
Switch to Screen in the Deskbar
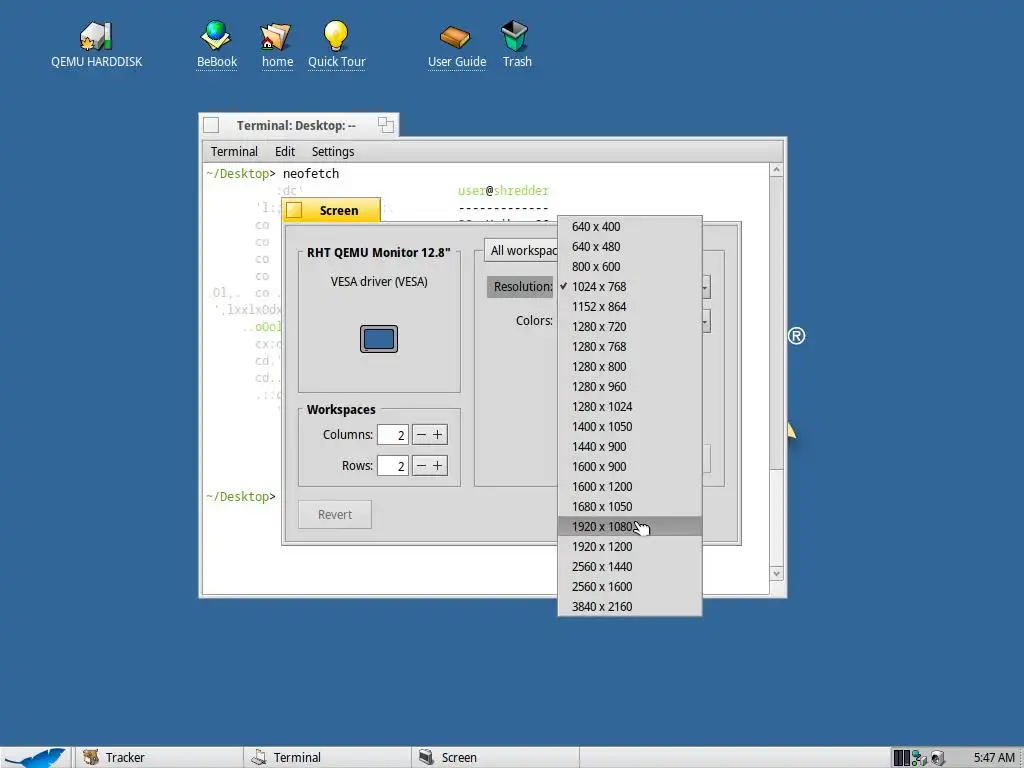(494, 758)
